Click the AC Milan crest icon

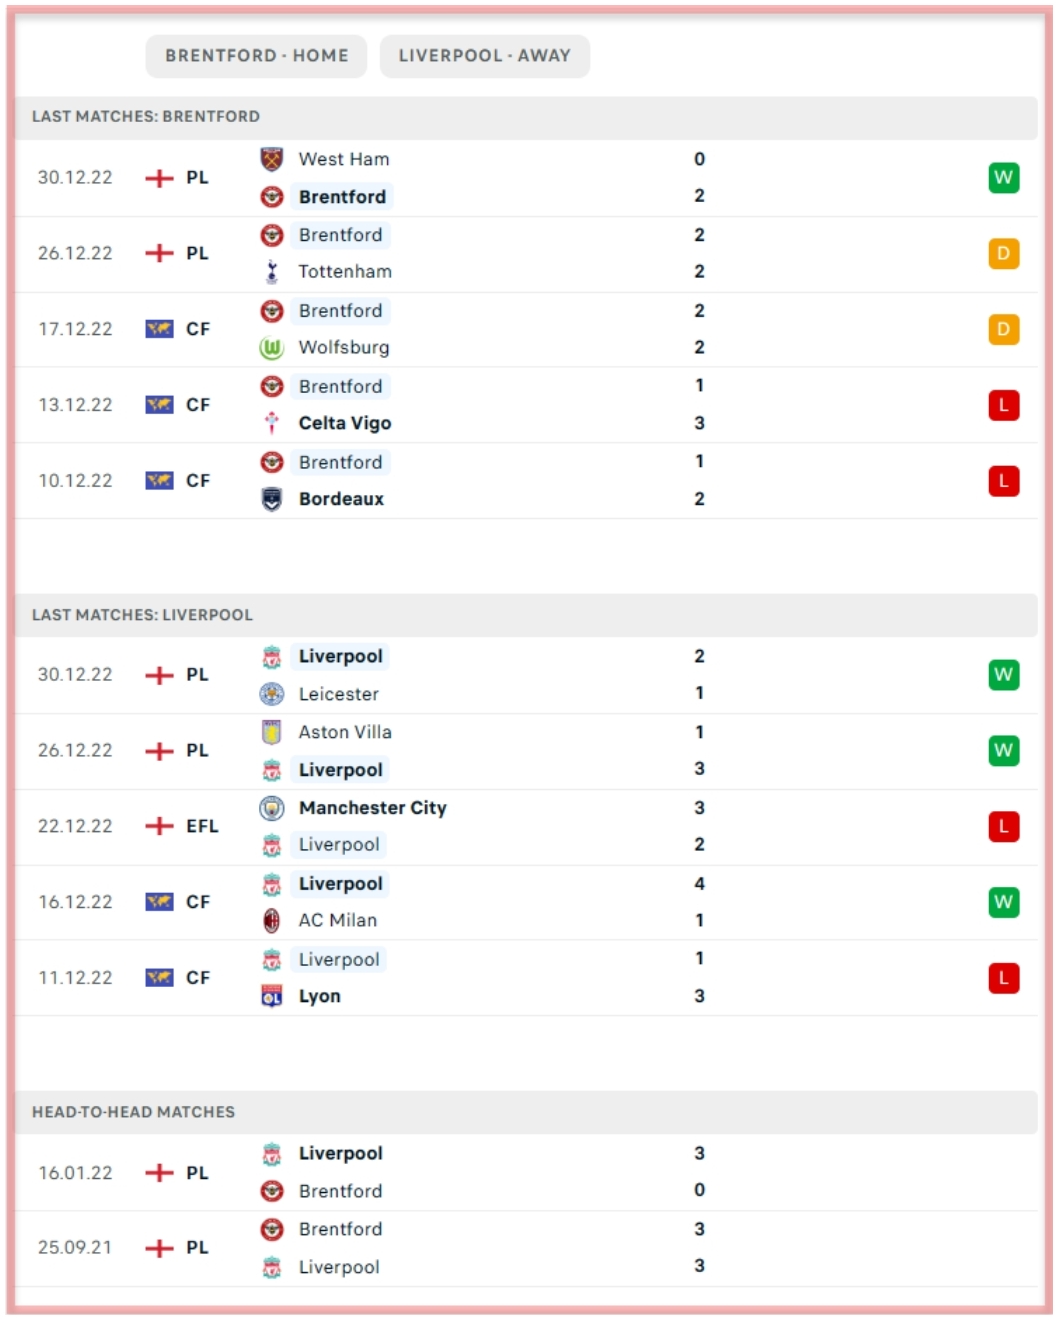[x=272, y=920]
